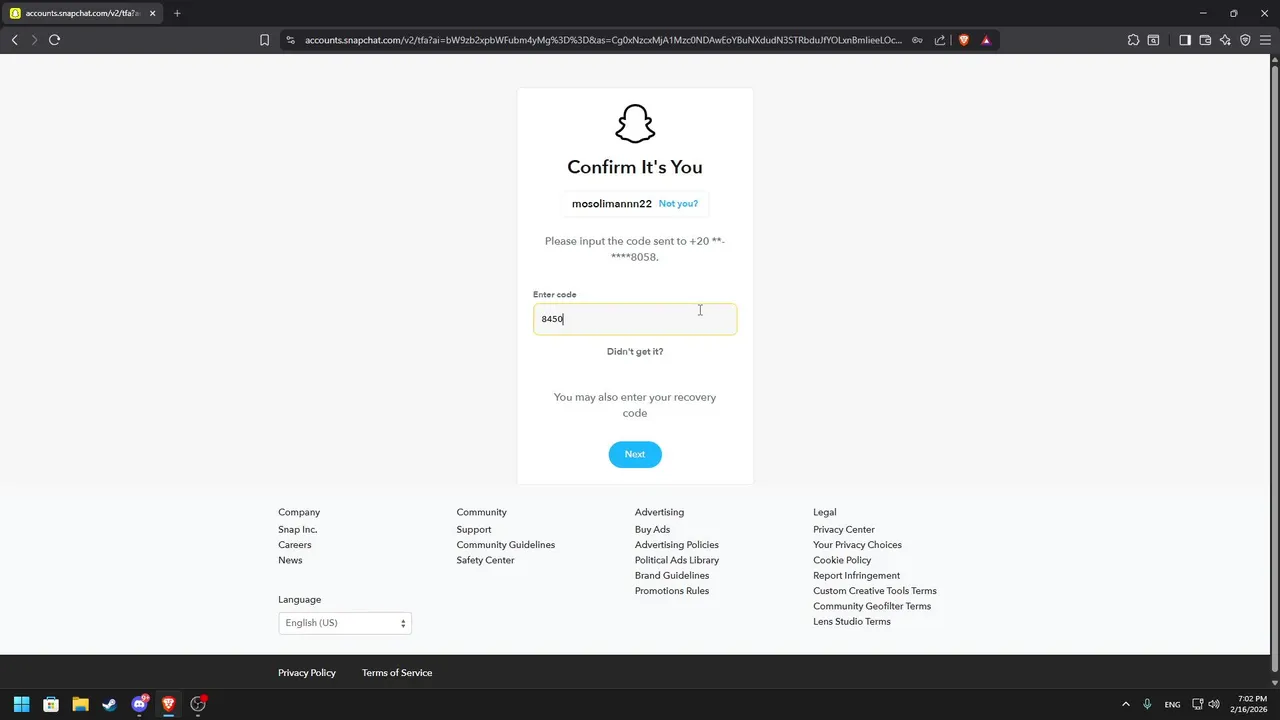Open the Advertising Policies link

pyautogui.click(x=677, y=545)
